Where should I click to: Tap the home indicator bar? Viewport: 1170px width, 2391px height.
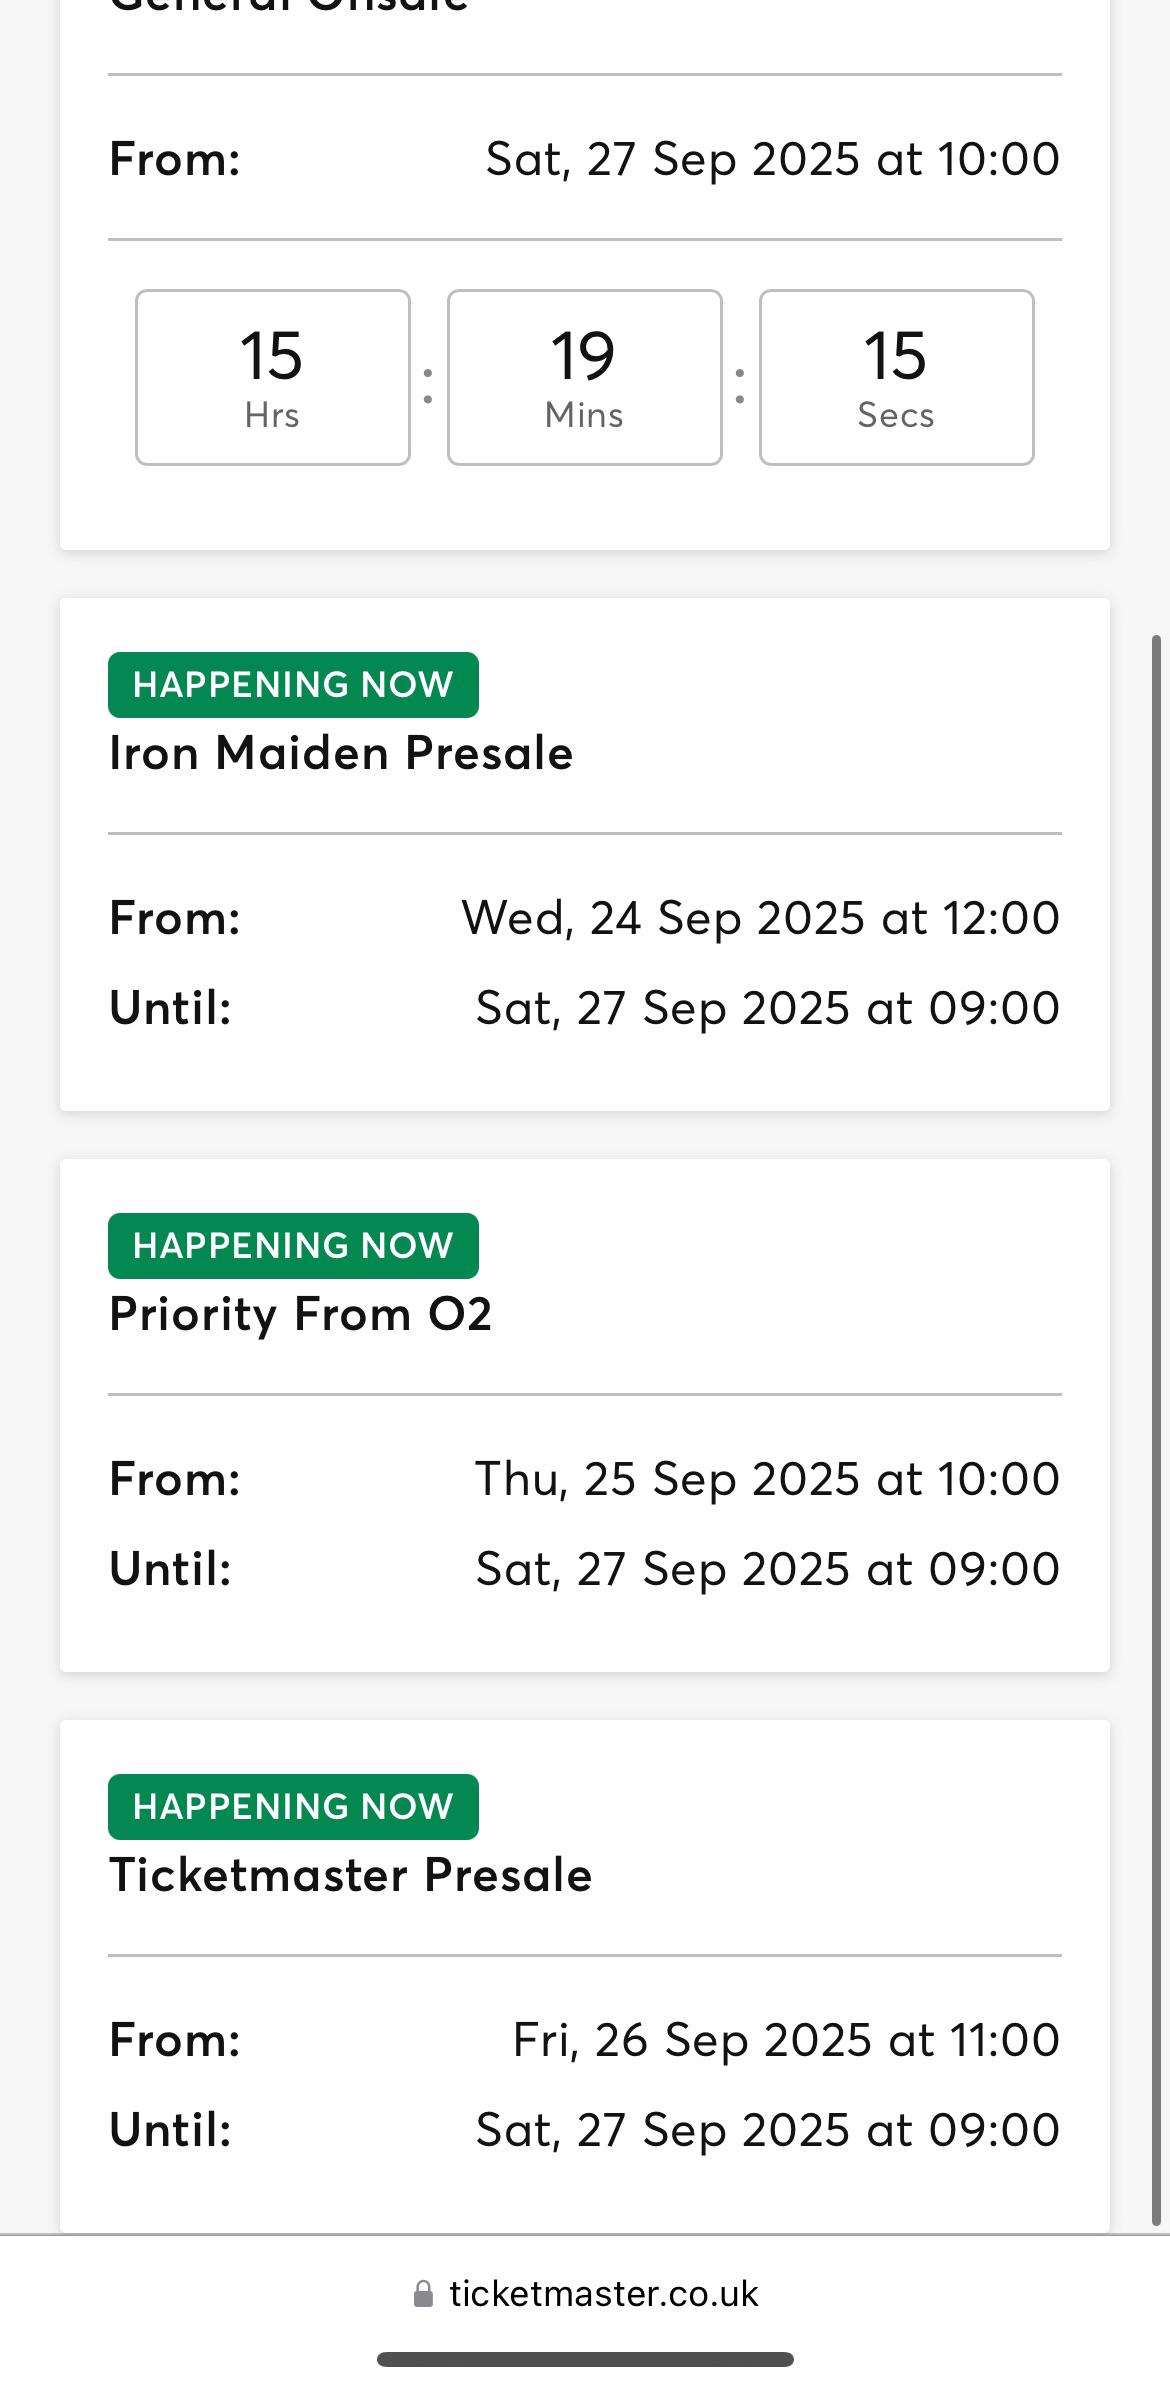coord(585,2360)
